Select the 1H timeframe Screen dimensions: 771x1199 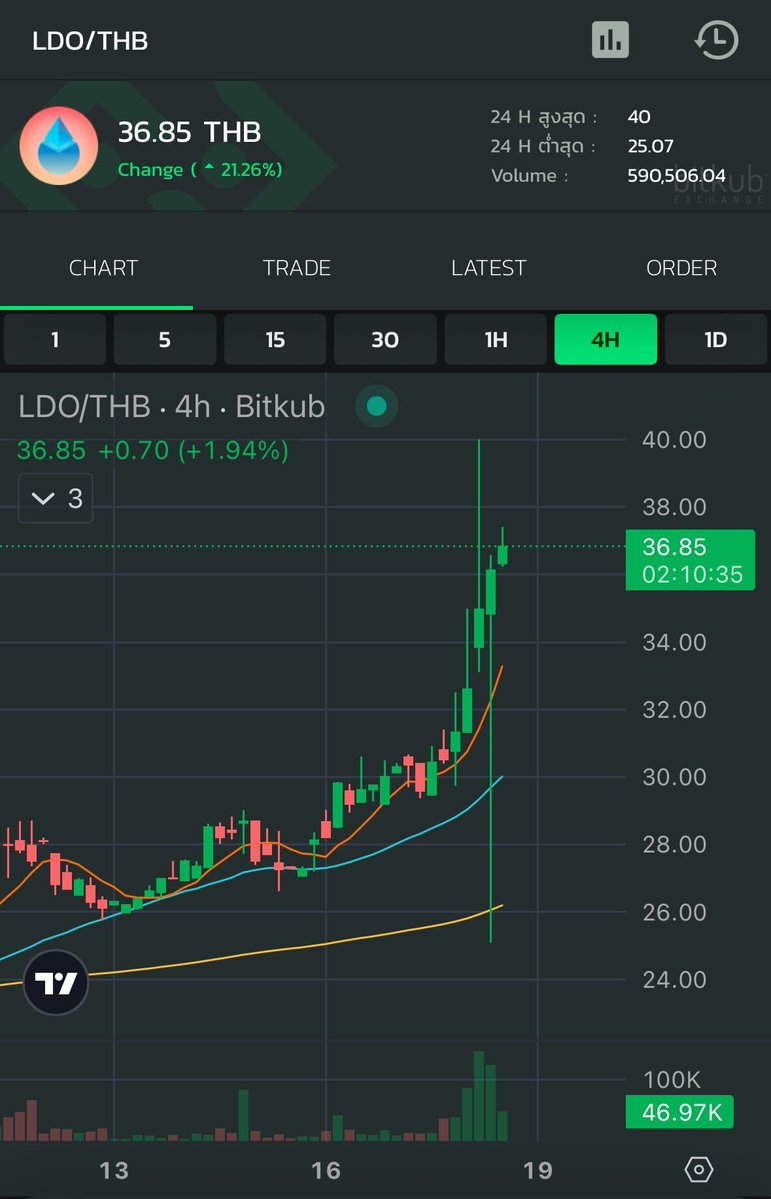(x=496, y=340)
